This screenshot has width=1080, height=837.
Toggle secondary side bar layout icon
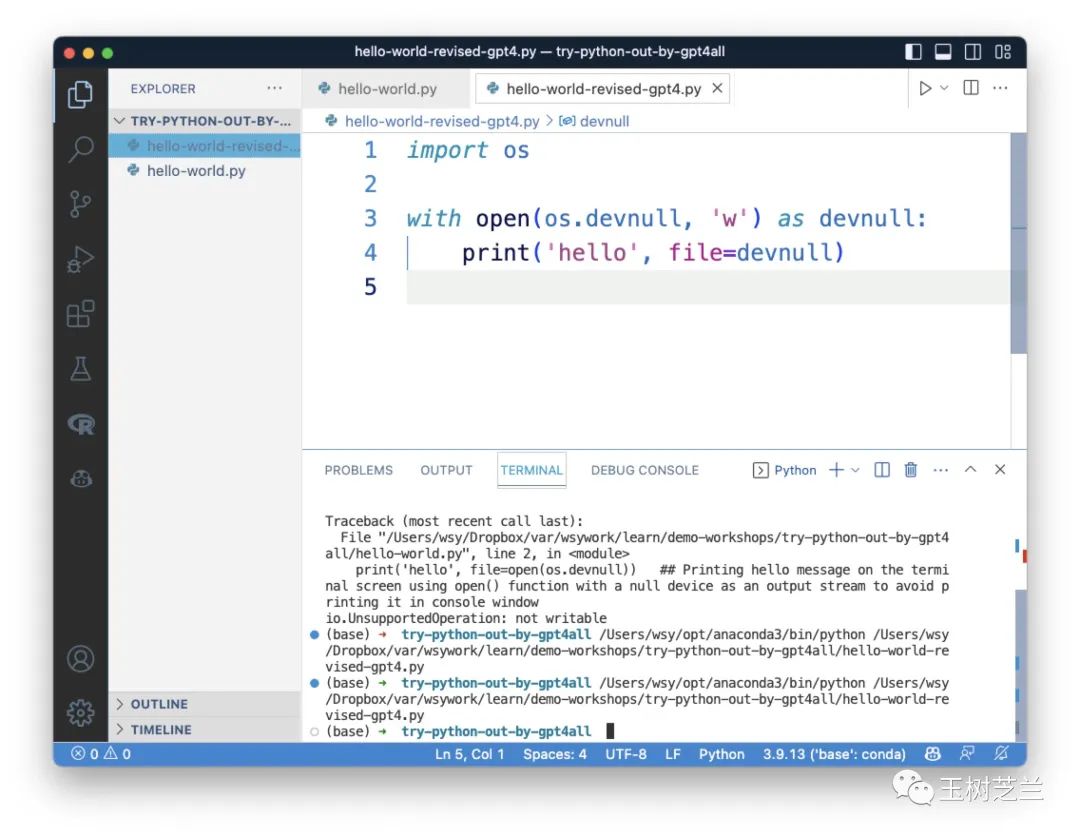(x=973, y=52)
